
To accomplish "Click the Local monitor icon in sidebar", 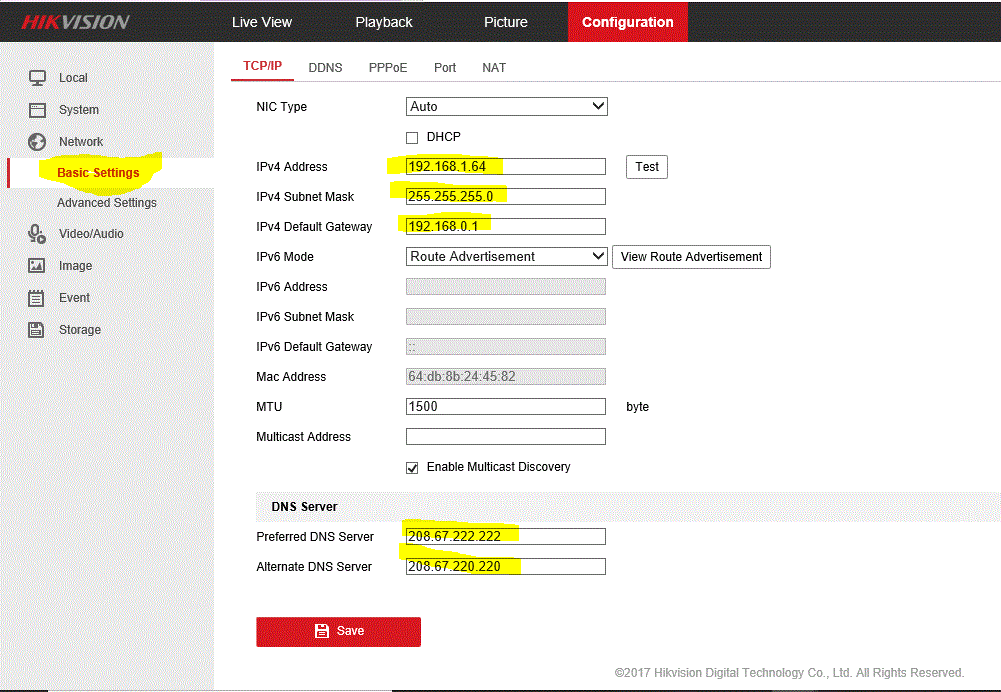I will coord(37,78).
